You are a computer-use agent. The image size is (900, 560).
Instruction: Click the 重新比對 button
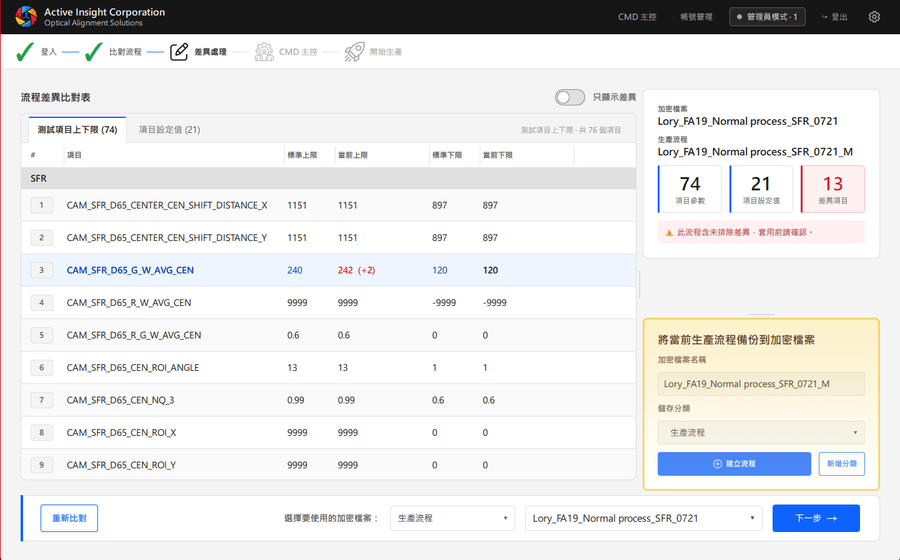(69, 518)
